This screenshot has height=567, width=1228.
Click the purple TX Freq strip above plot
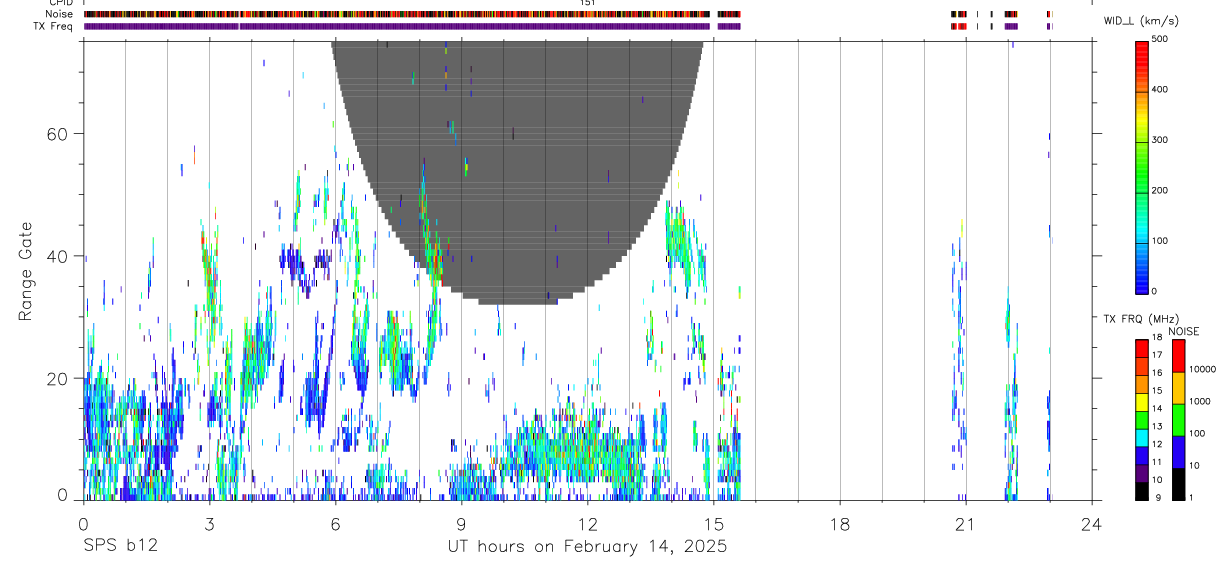tap(412, 26)
